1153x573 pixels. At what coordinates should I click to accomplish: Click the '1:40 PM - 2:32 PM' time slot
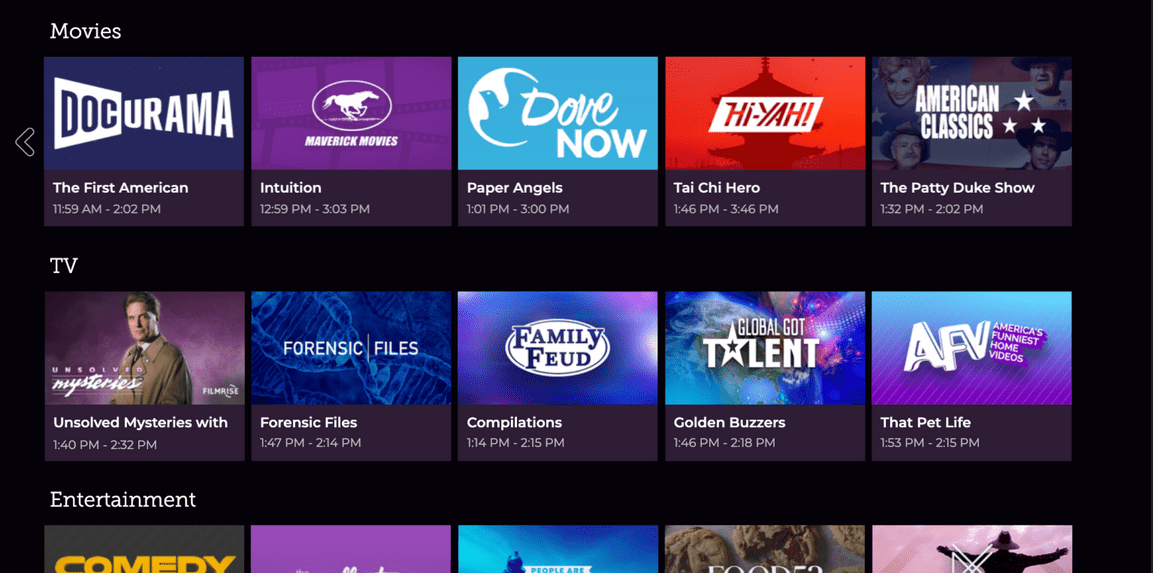(x=105, y=445)
